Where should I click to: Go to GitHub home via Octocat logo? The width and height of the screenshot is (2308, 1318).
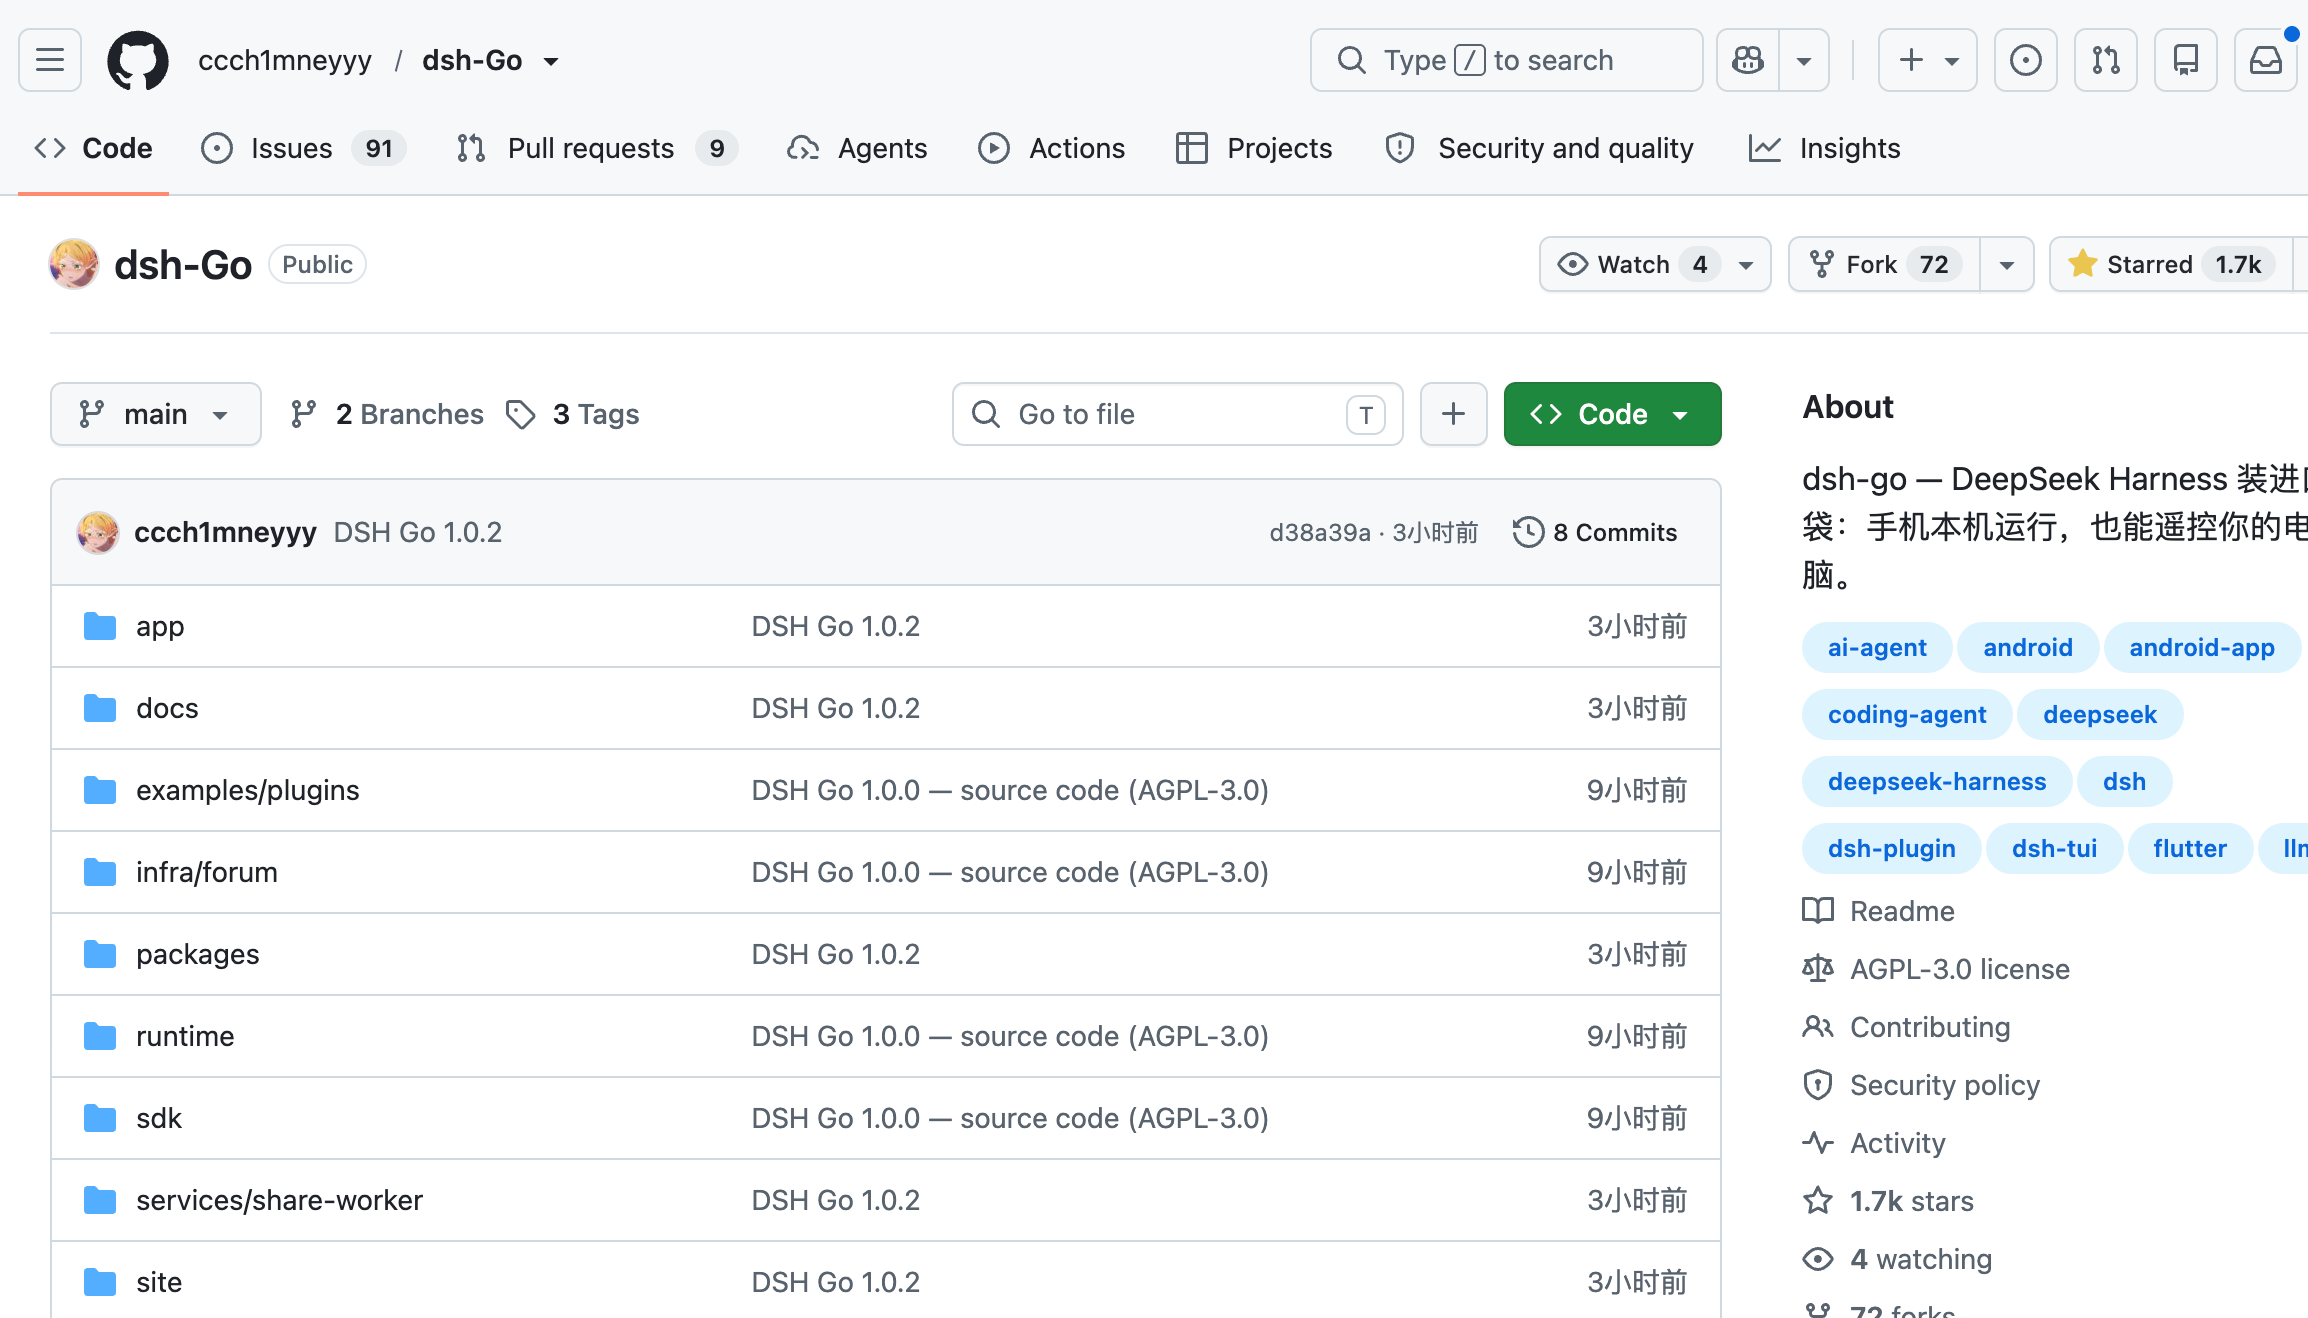[x=138, y=60]
